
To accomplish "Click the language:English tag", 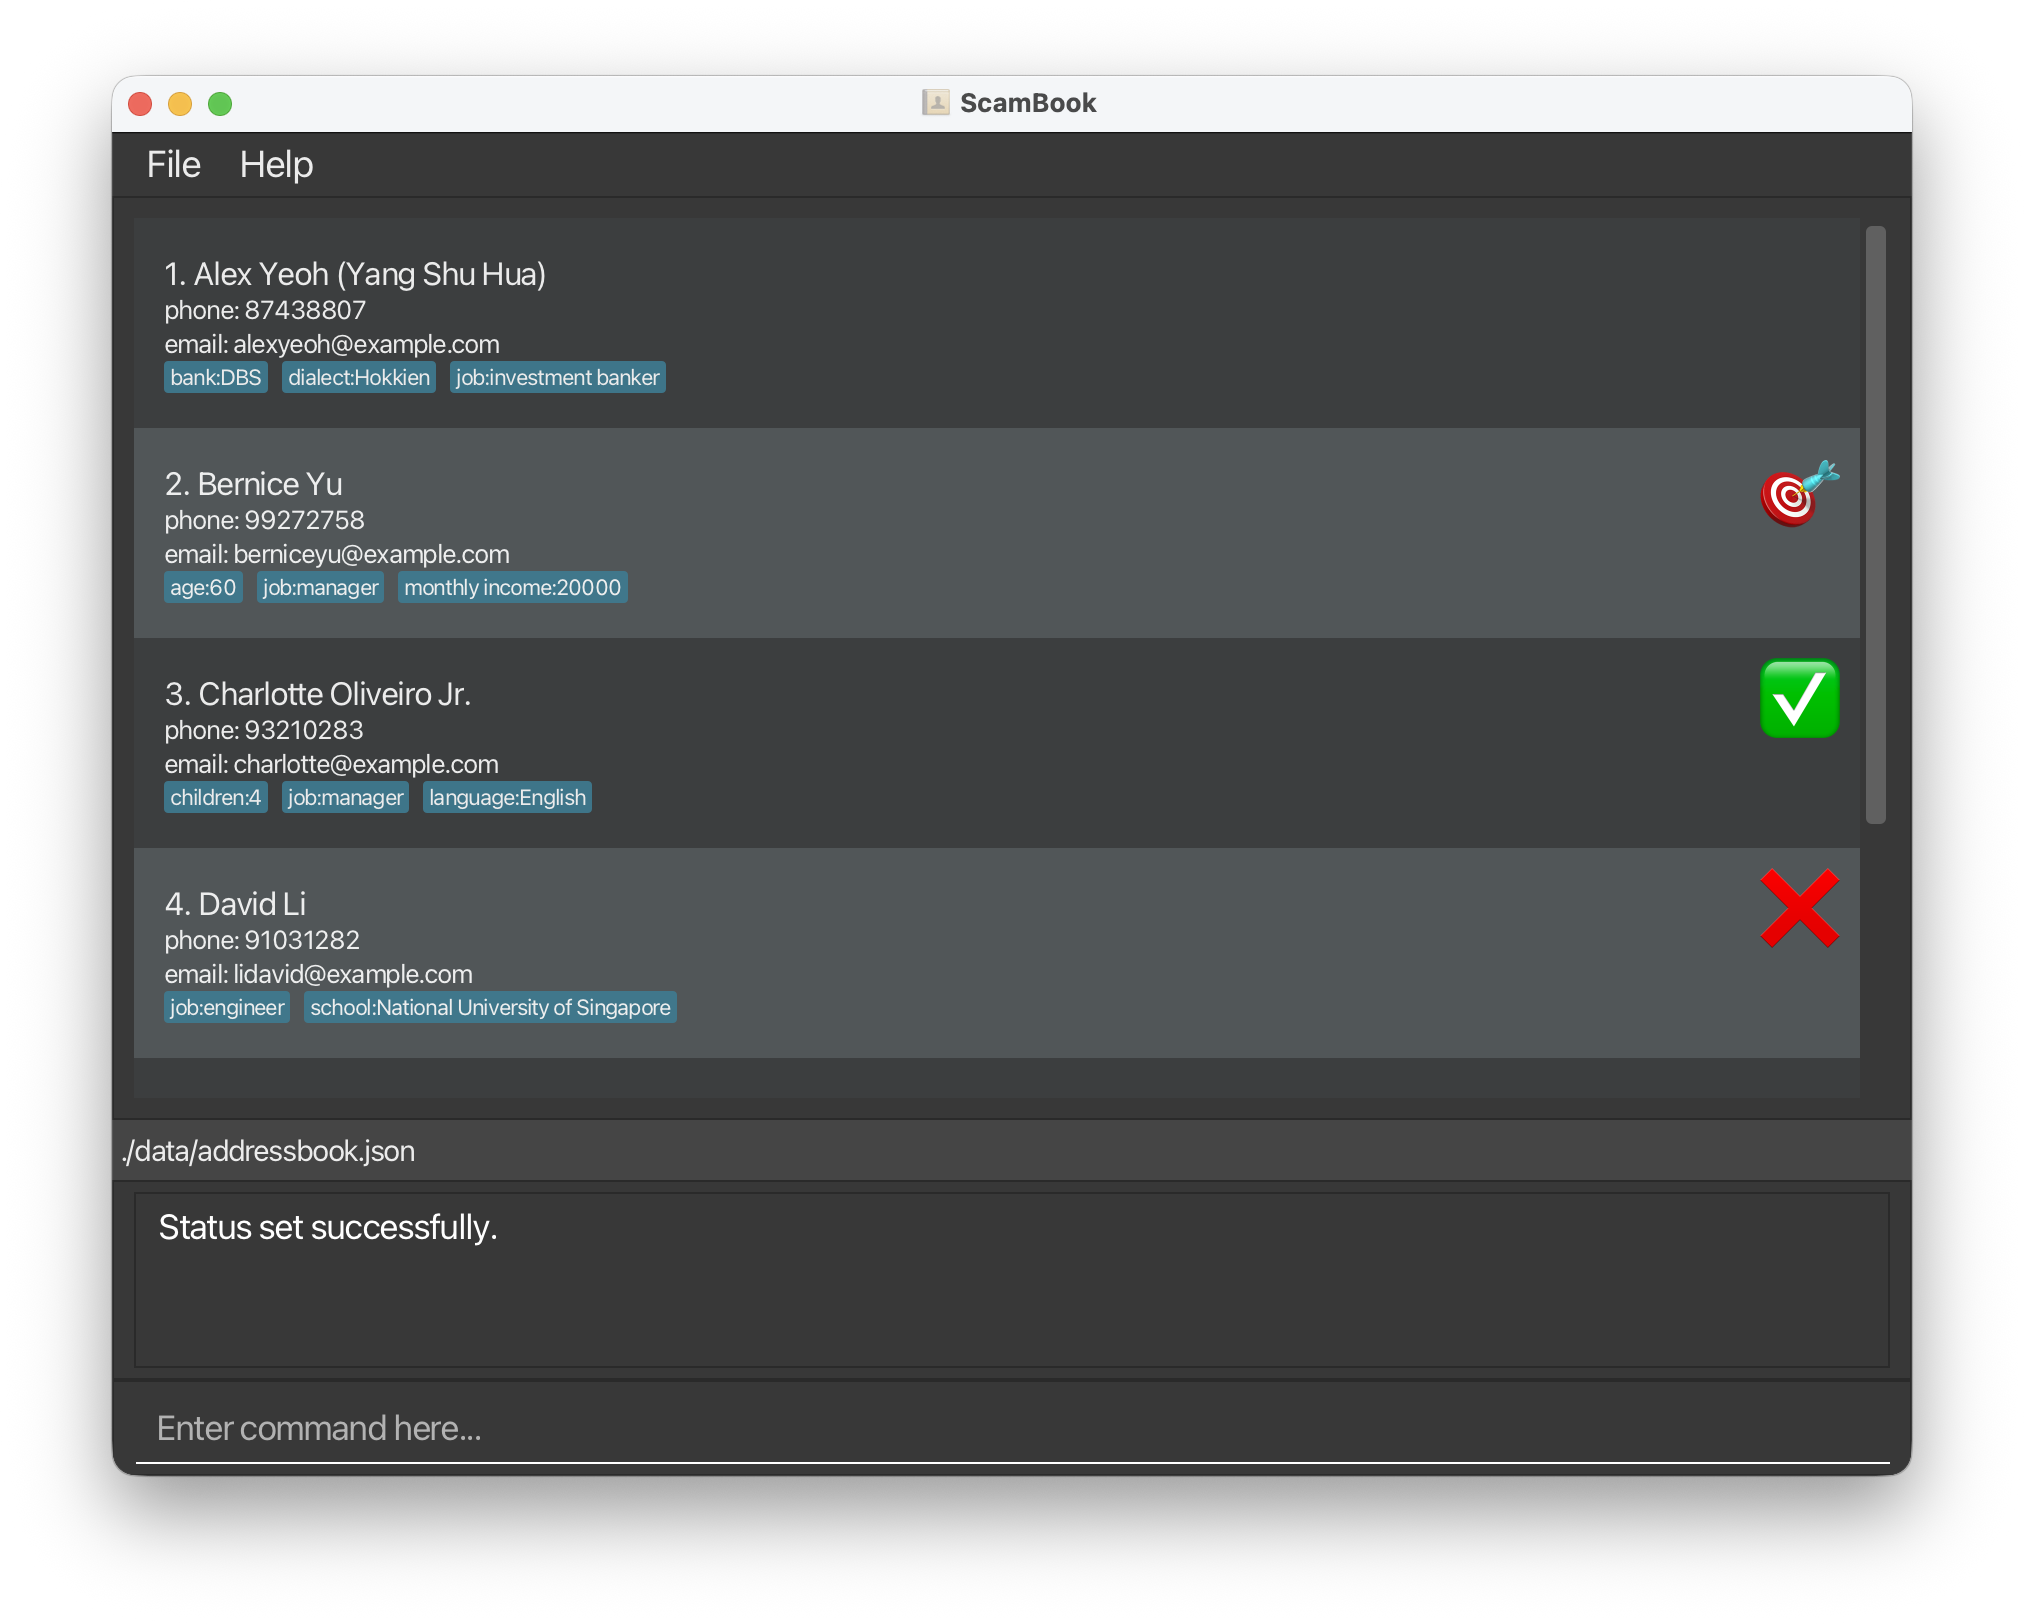I will point(507,798).
